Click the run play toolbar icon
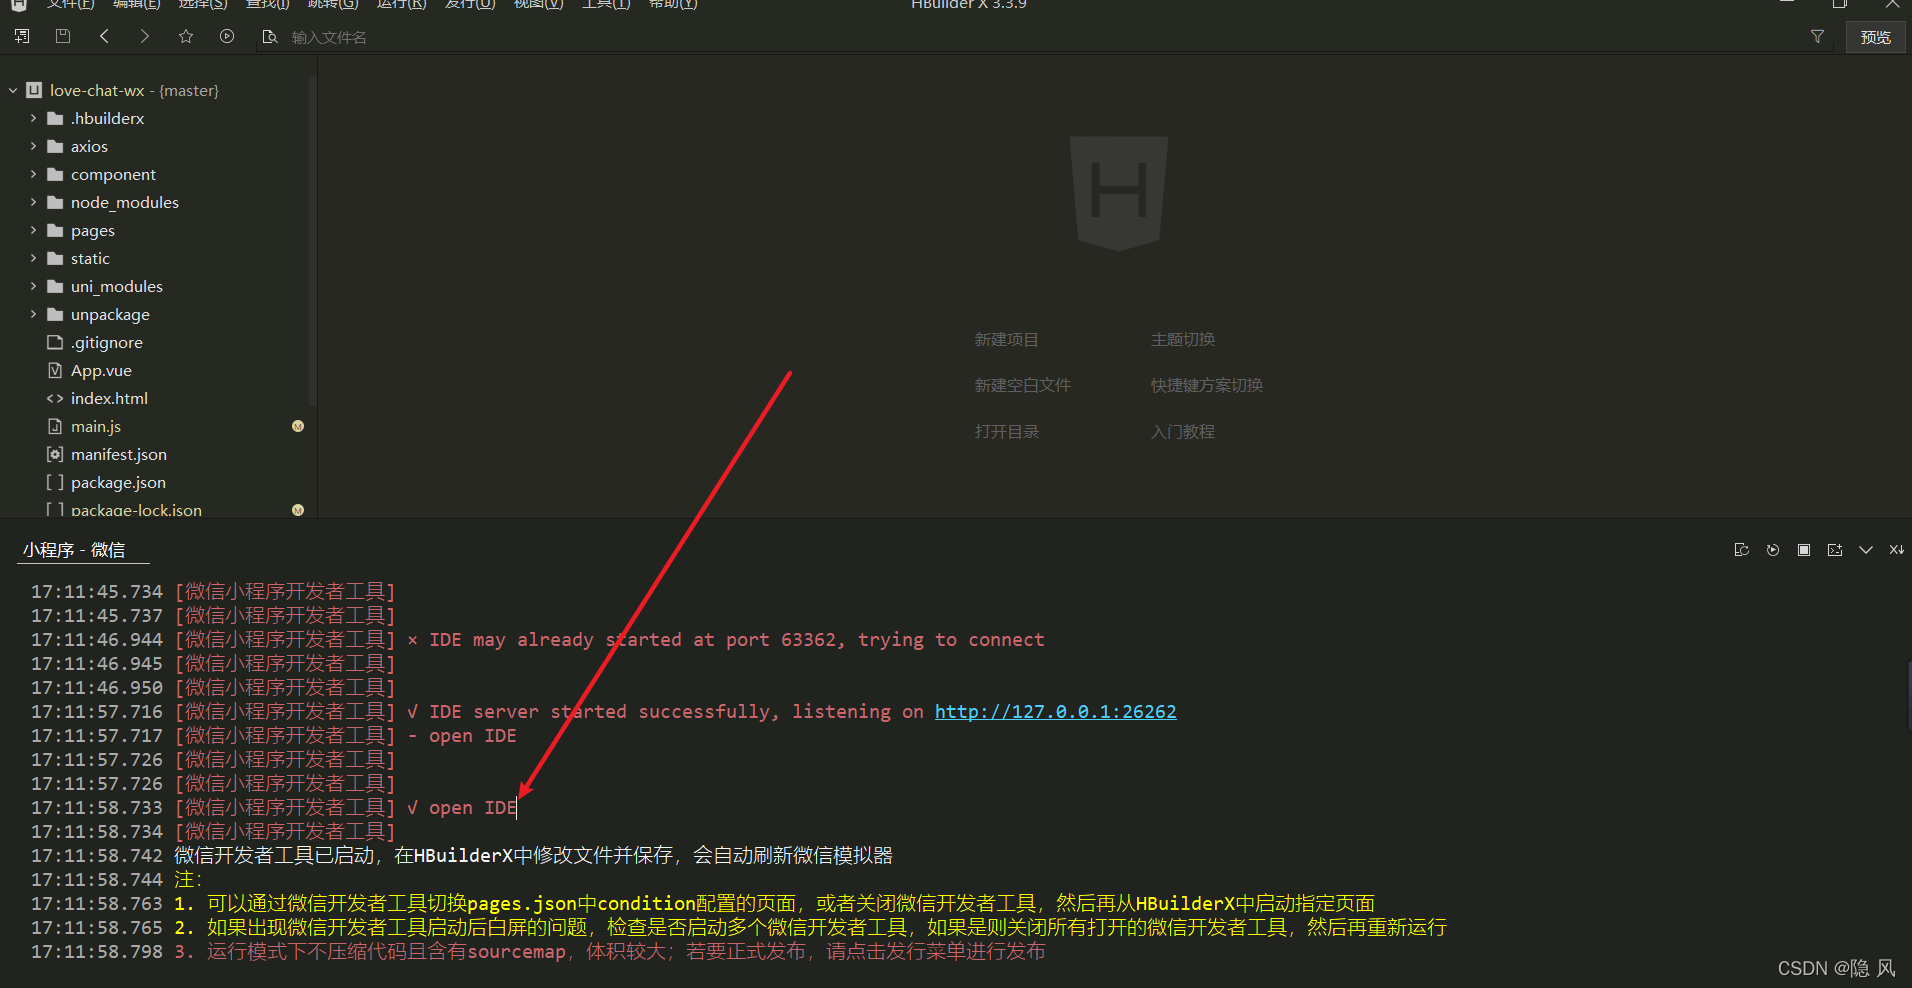Image resolution: width=1912 pixels, height=988 pixels. 227,37
